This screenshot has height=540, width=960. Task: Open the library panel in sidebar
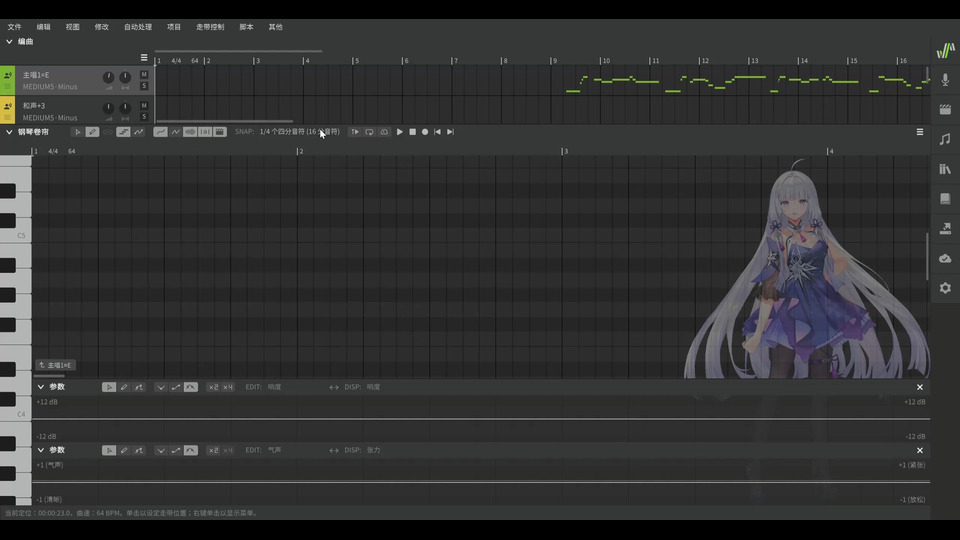[945, 169]
